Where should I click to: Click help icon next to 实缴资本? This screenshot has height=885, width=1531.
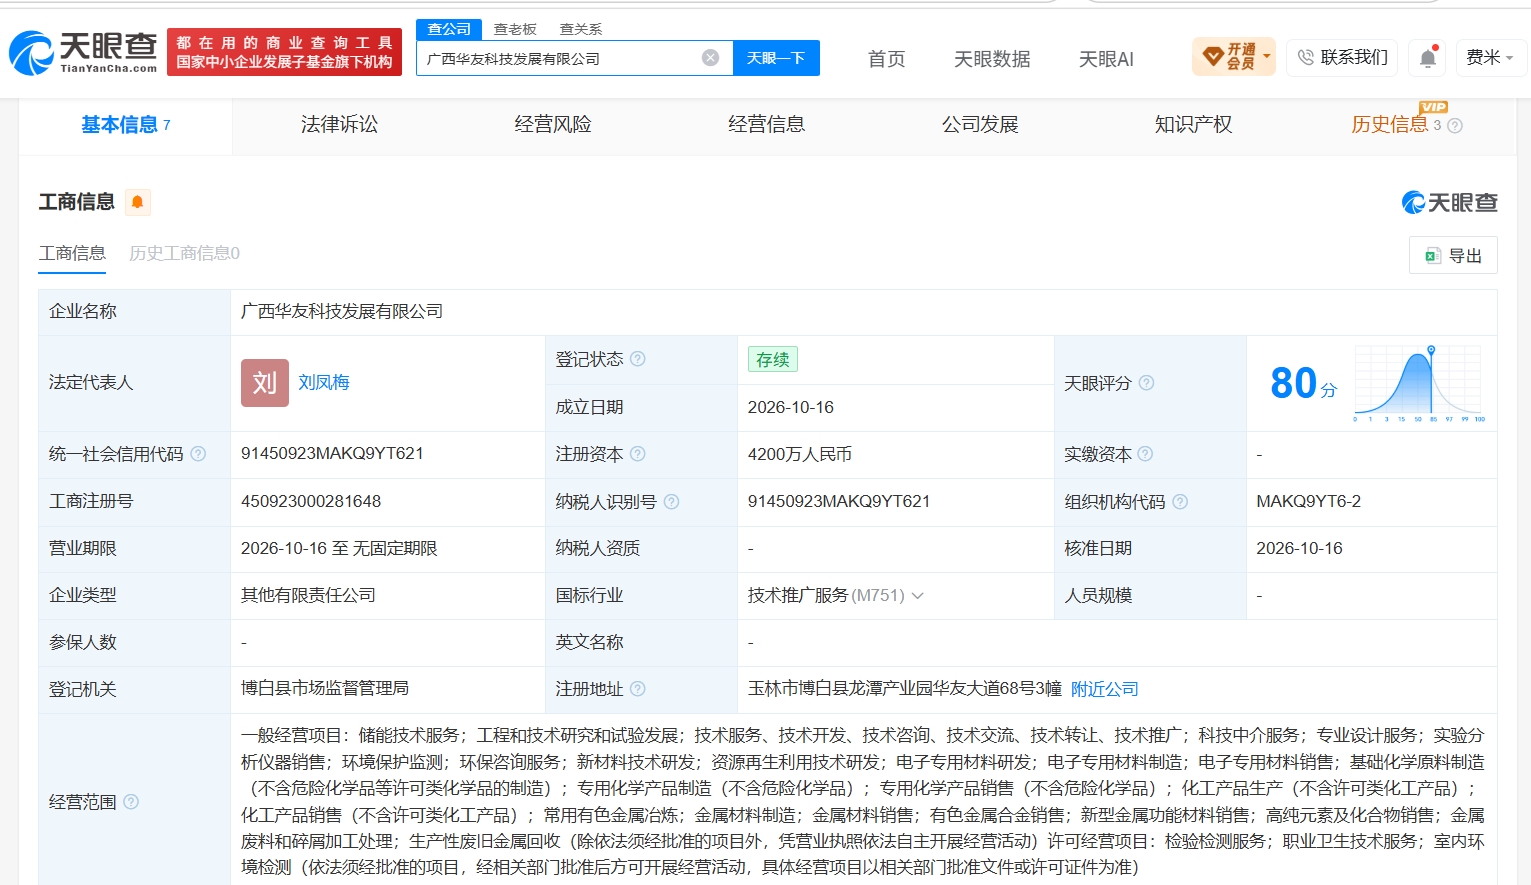coord(1145,454)
